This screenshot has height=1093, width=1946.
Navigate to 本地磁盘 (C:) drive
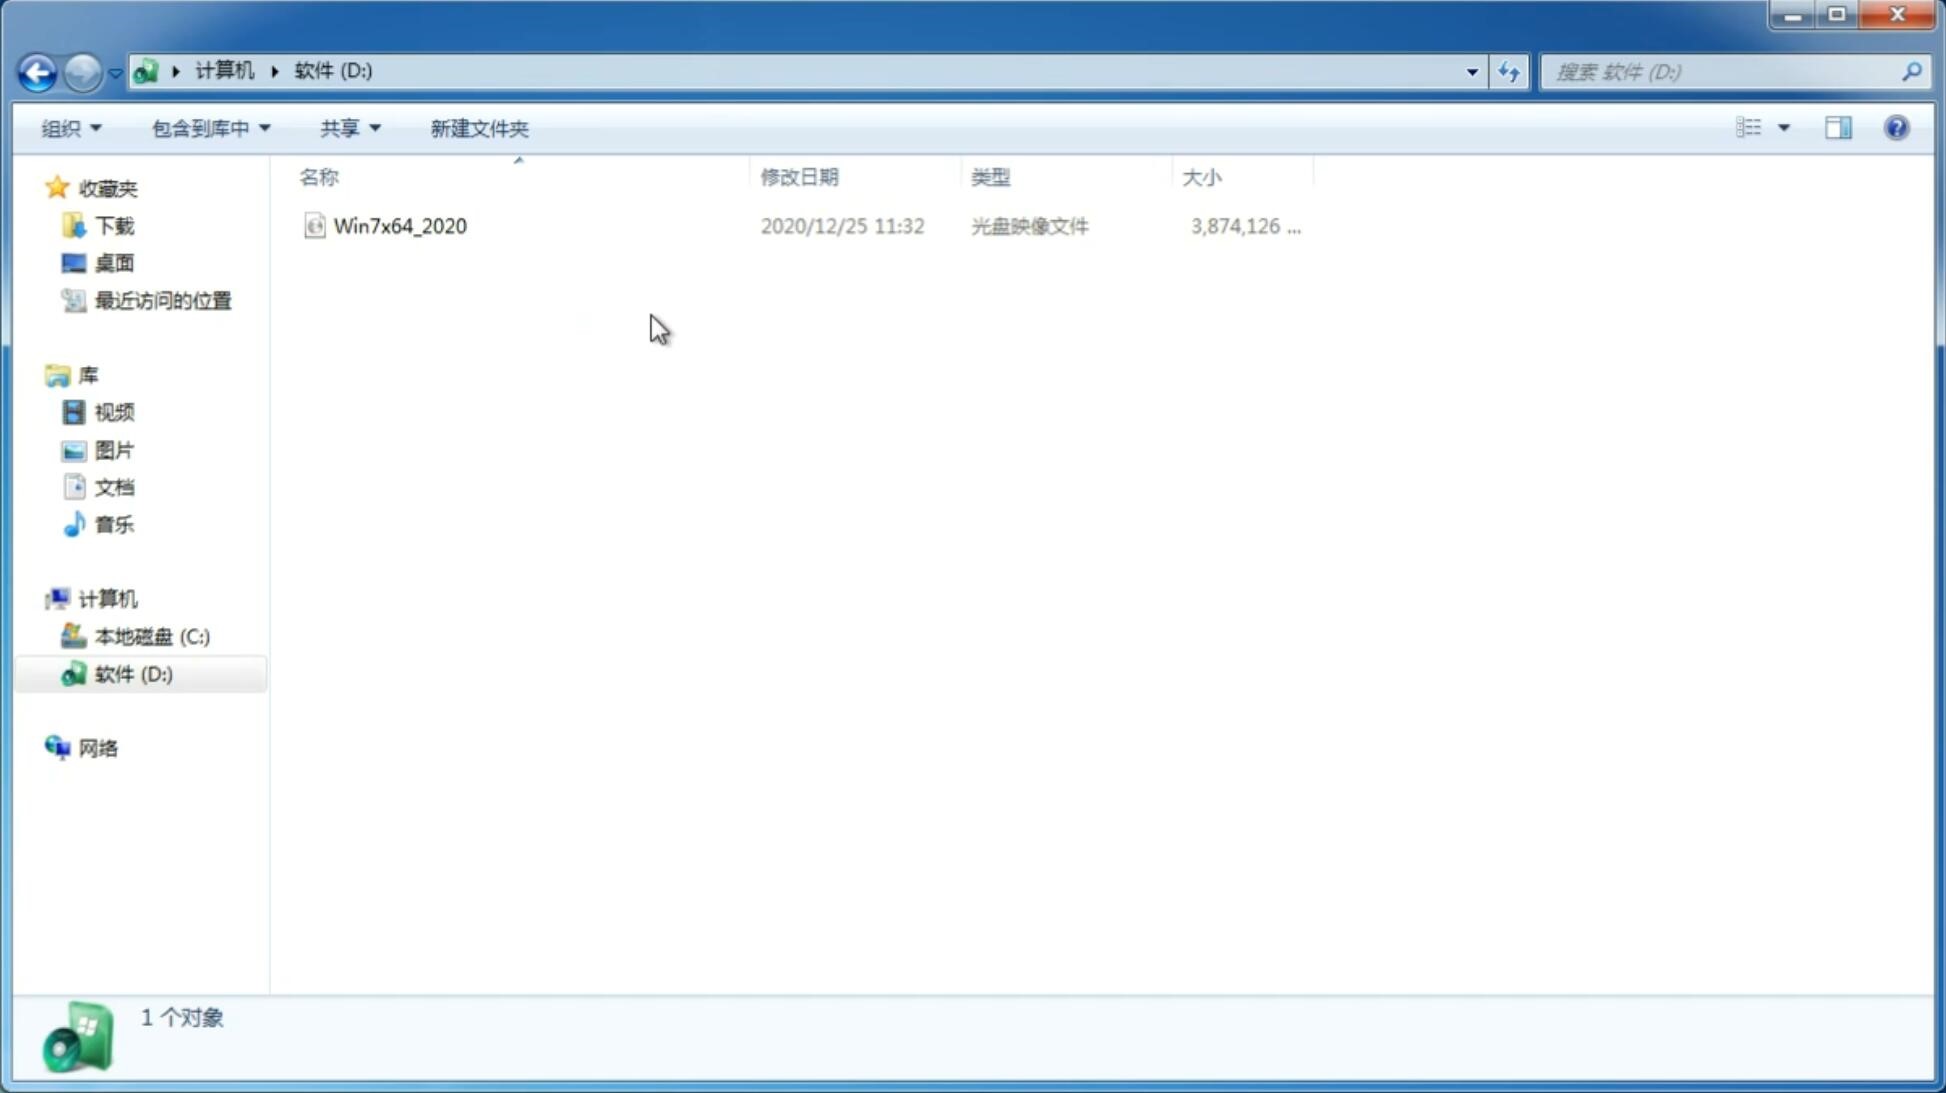151,636
